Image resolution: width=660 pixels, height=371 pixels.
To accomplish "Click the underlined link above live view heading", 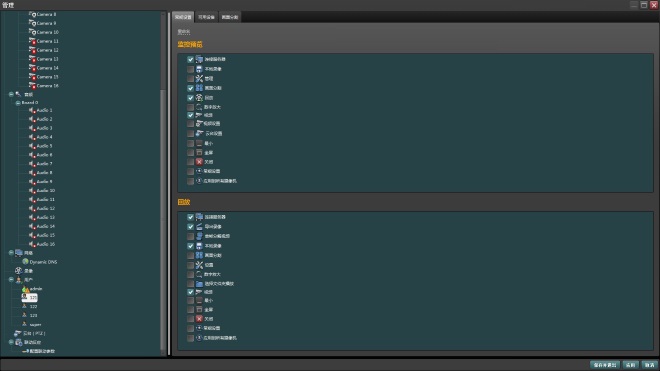I will (x=184, y=32).
